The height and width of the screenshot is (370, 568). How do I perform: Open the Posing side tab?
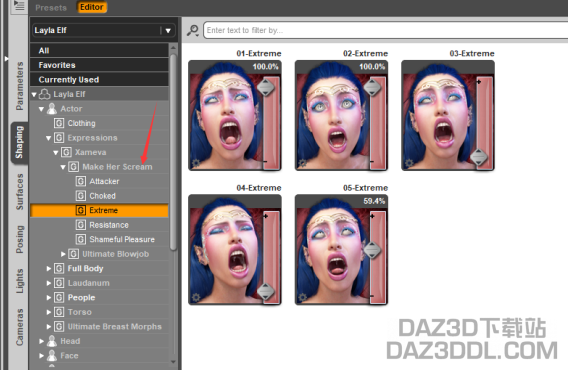19,239
